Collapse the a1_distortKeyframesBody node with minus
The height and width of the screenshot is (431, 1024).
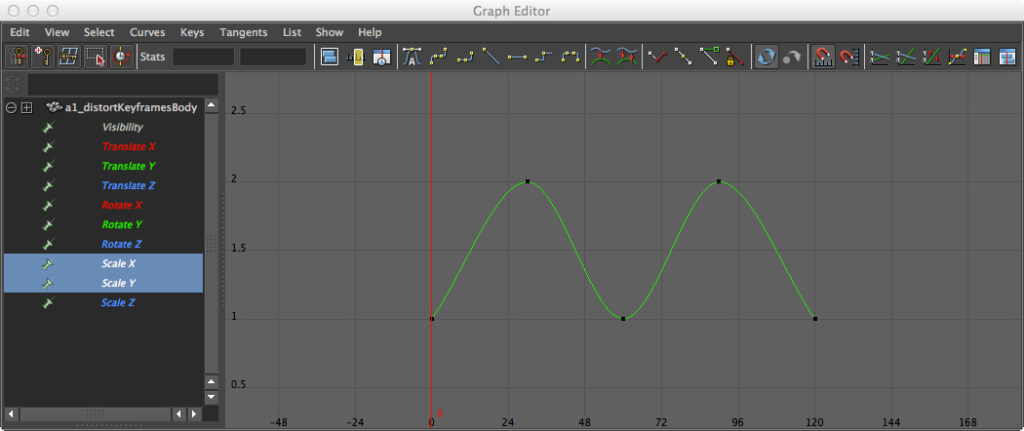11,107
